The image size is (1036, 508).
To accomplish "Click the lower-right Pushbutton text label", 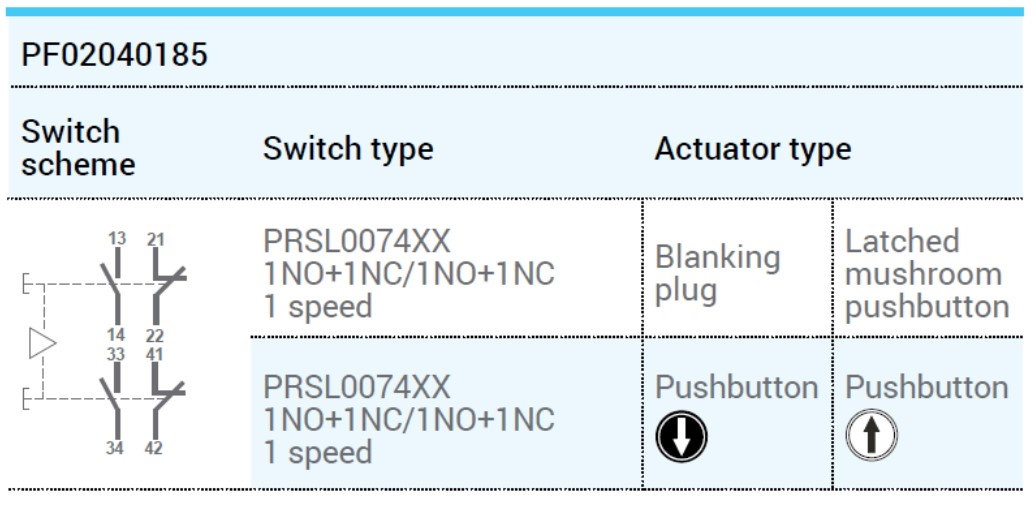I will [x=927, y=388].
